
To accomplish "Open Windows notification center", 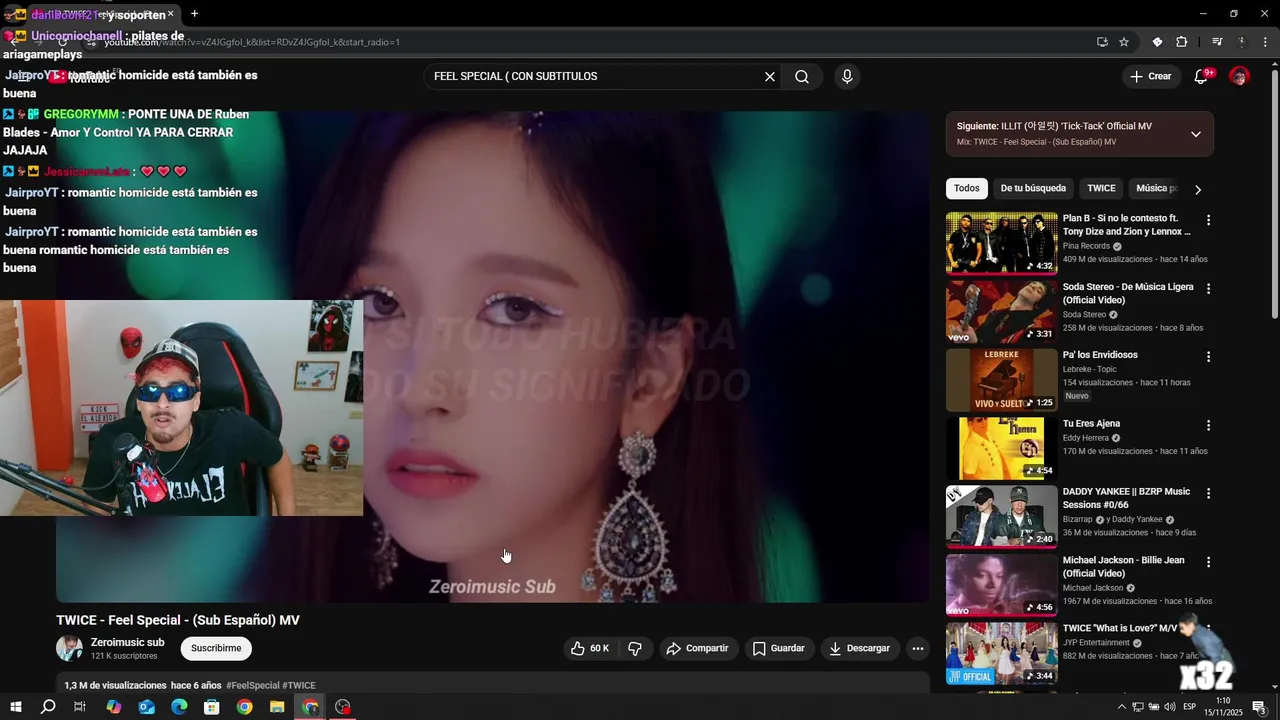I will click(1261, 708).
